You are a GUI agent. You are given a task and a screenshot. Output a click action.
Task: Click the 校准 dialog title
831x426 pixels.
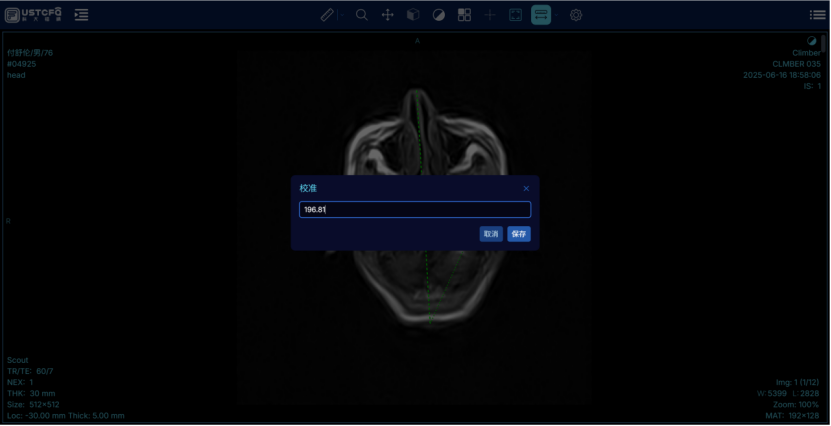click(x=308, y=188)
